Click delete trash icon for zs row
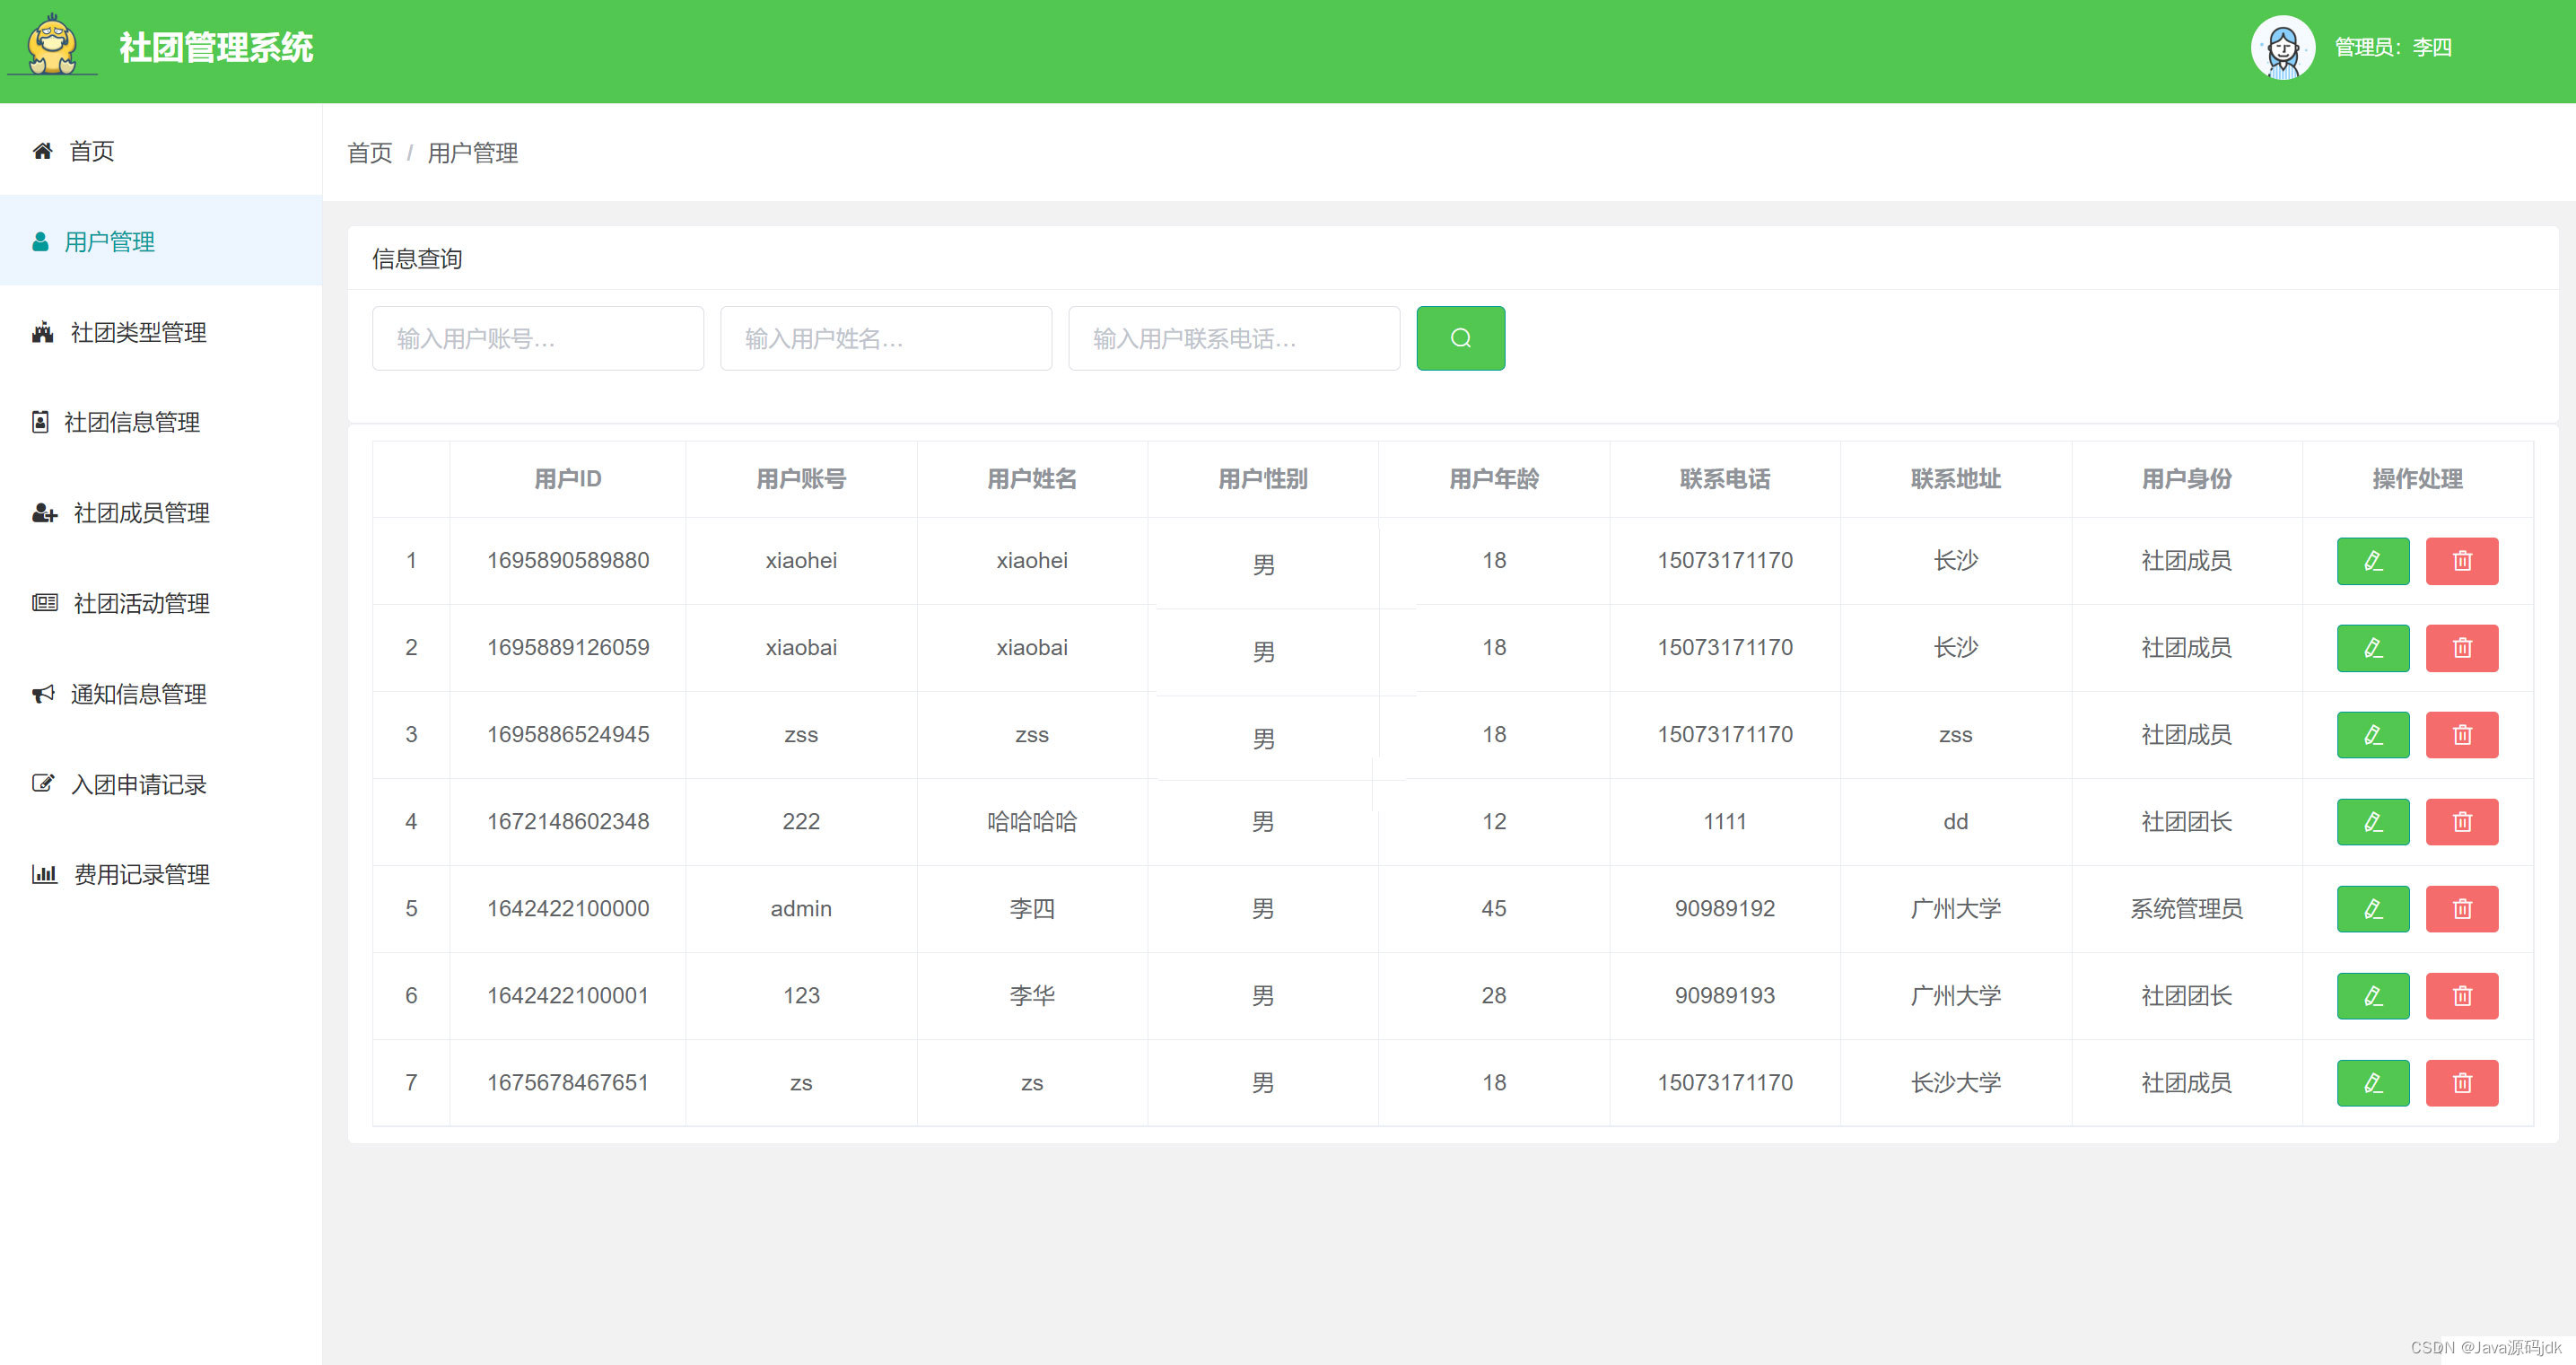The width and height of the screenshot is (2576, 1365). [2461, 1083]
